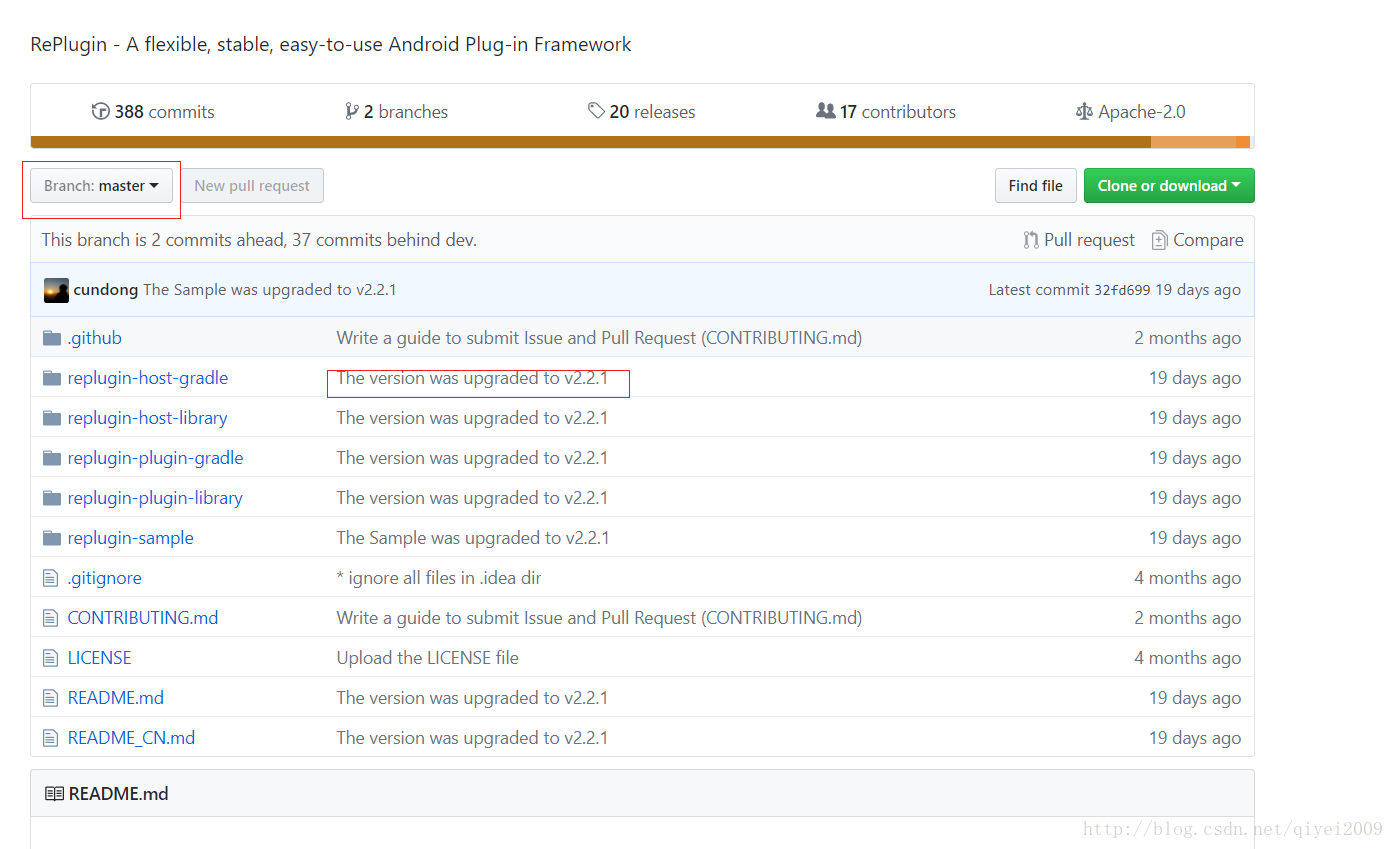This screenshot has height=849, width=1394.
Task: Open replugin-host-library row commit message
Action: coord(472,418)
